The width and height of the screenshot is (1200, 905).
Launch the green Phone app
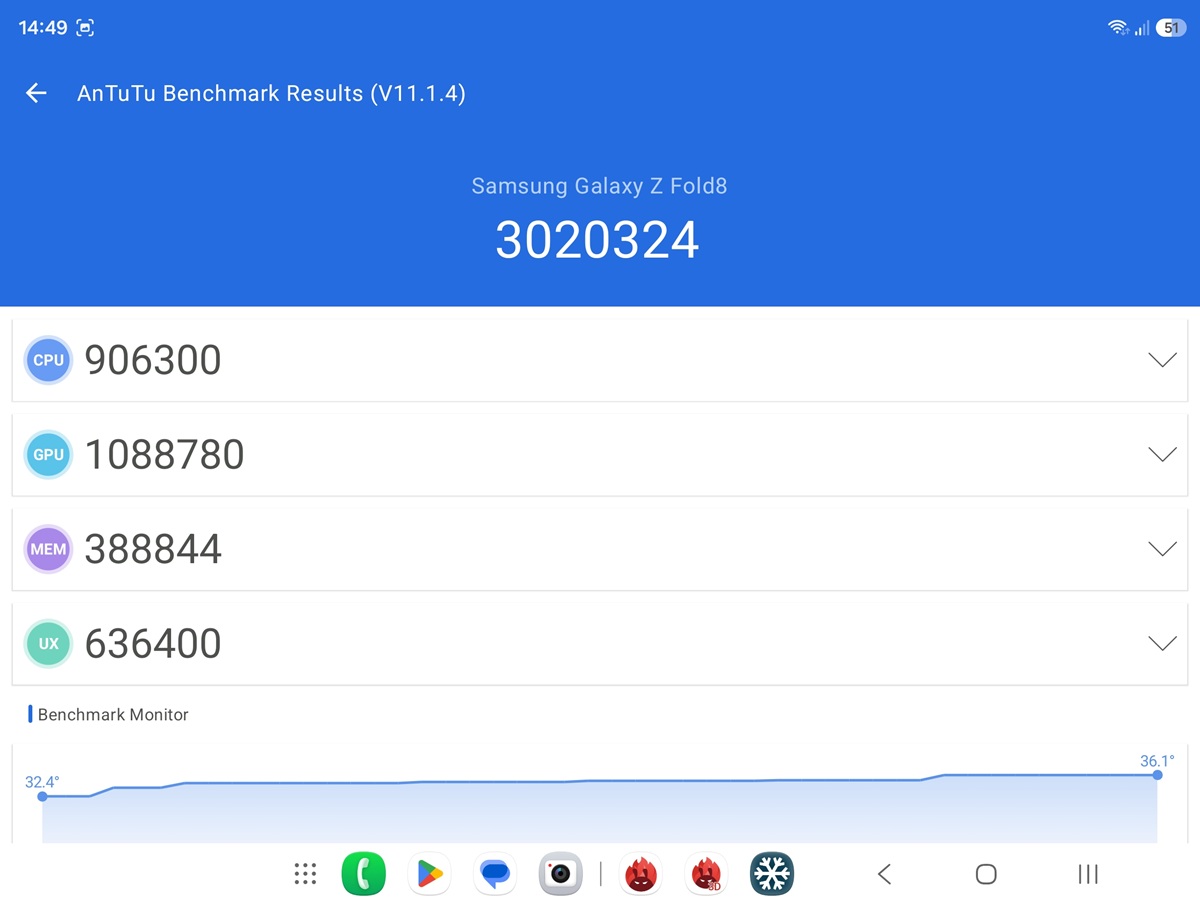[363, 874]
